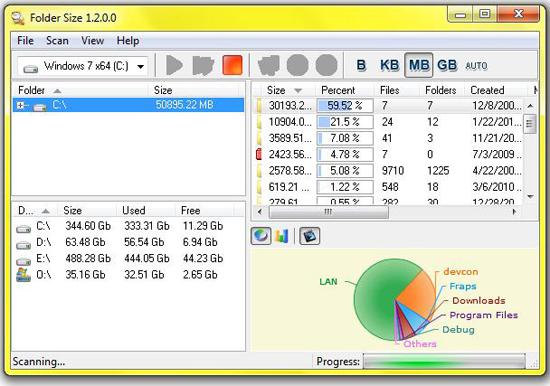Viewport: 550px width, 386px height.
Task: Click the Downloads pie chart label
Action: (x=479, y=301)
